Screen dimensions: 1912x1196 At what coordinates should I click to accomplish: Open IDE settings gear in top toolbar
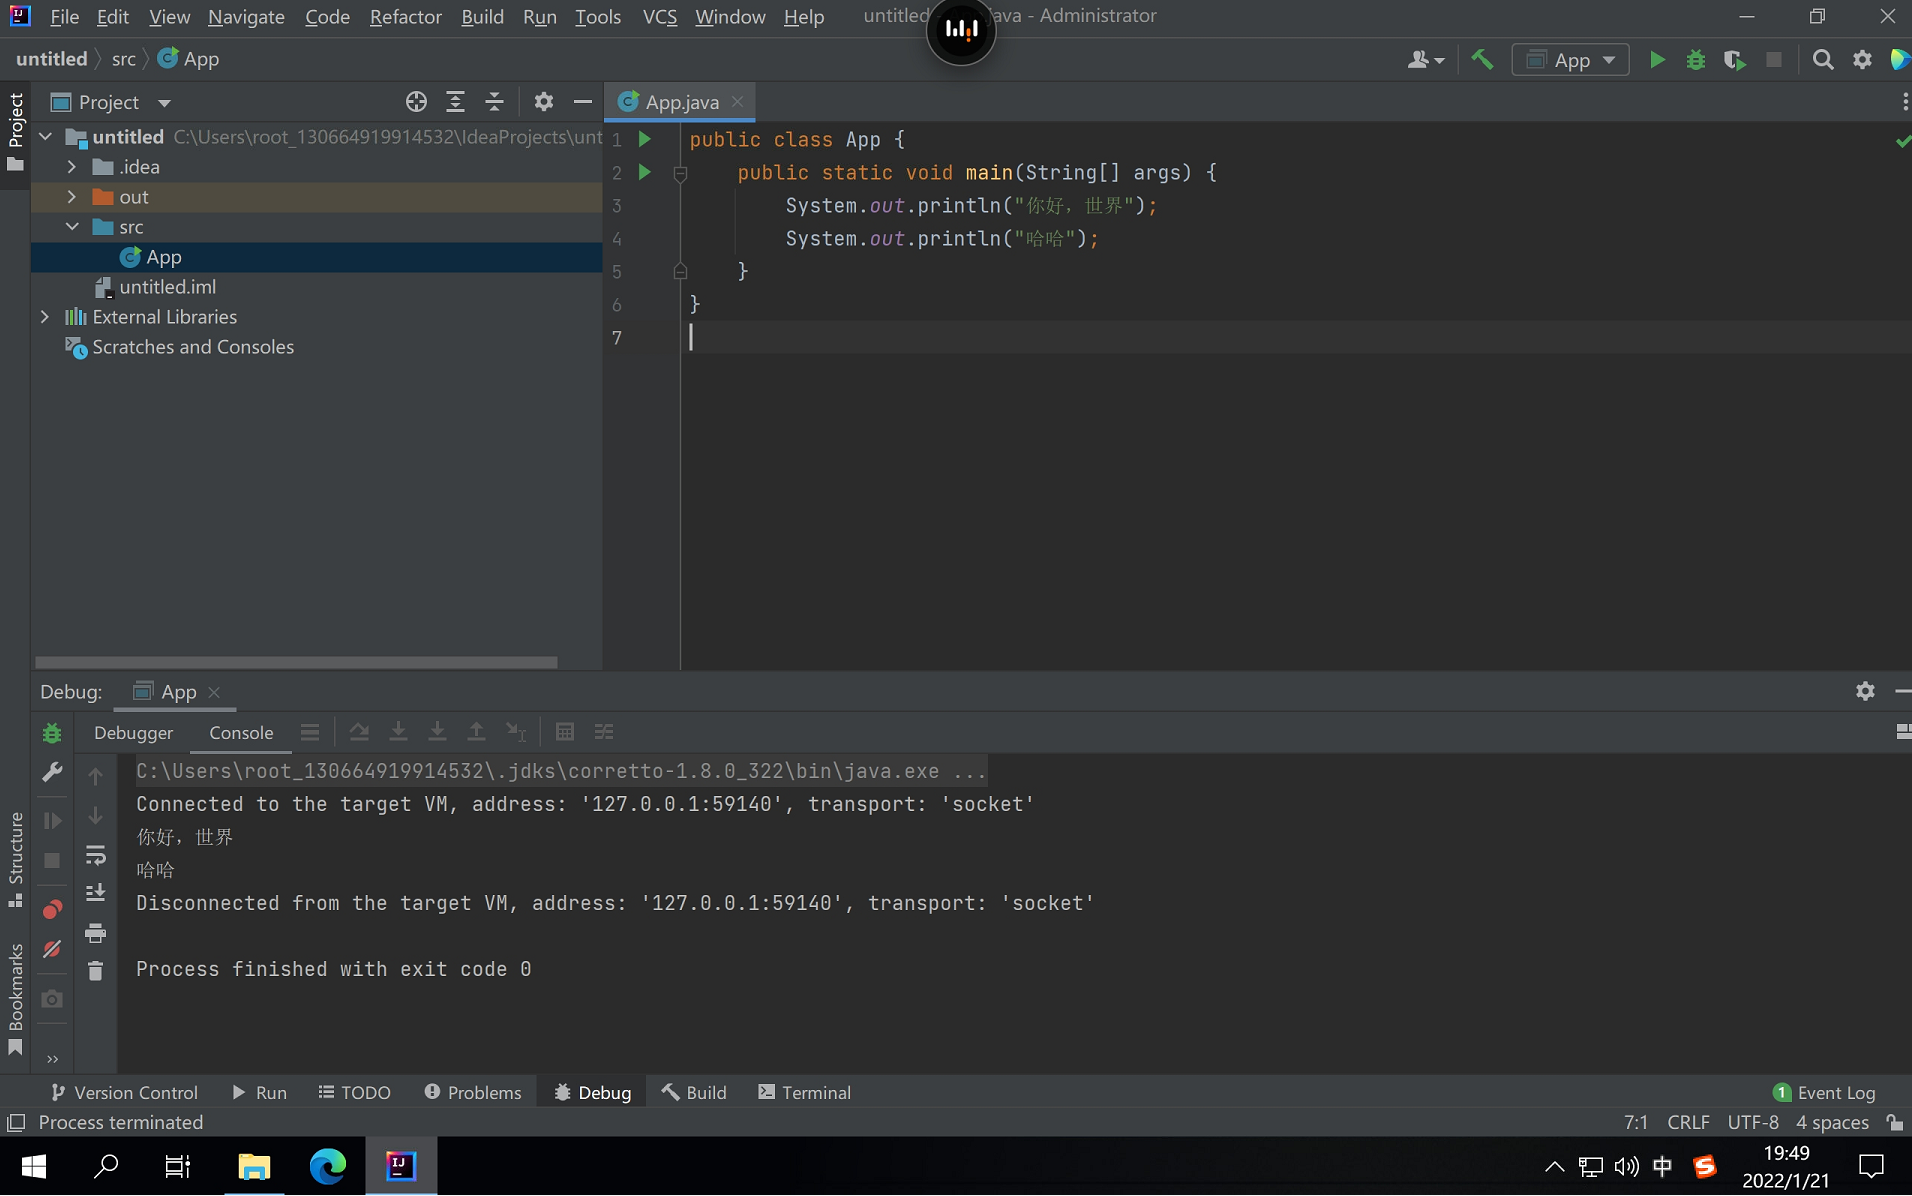tap(1862, 60)
